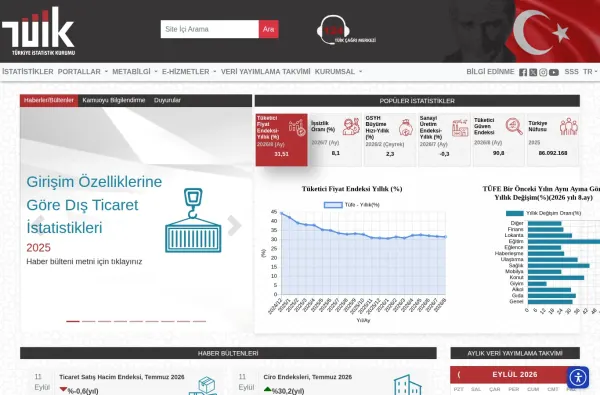Expand the METABİLGİ dropdown menu
600x395 pixels.
click(135, 72)
